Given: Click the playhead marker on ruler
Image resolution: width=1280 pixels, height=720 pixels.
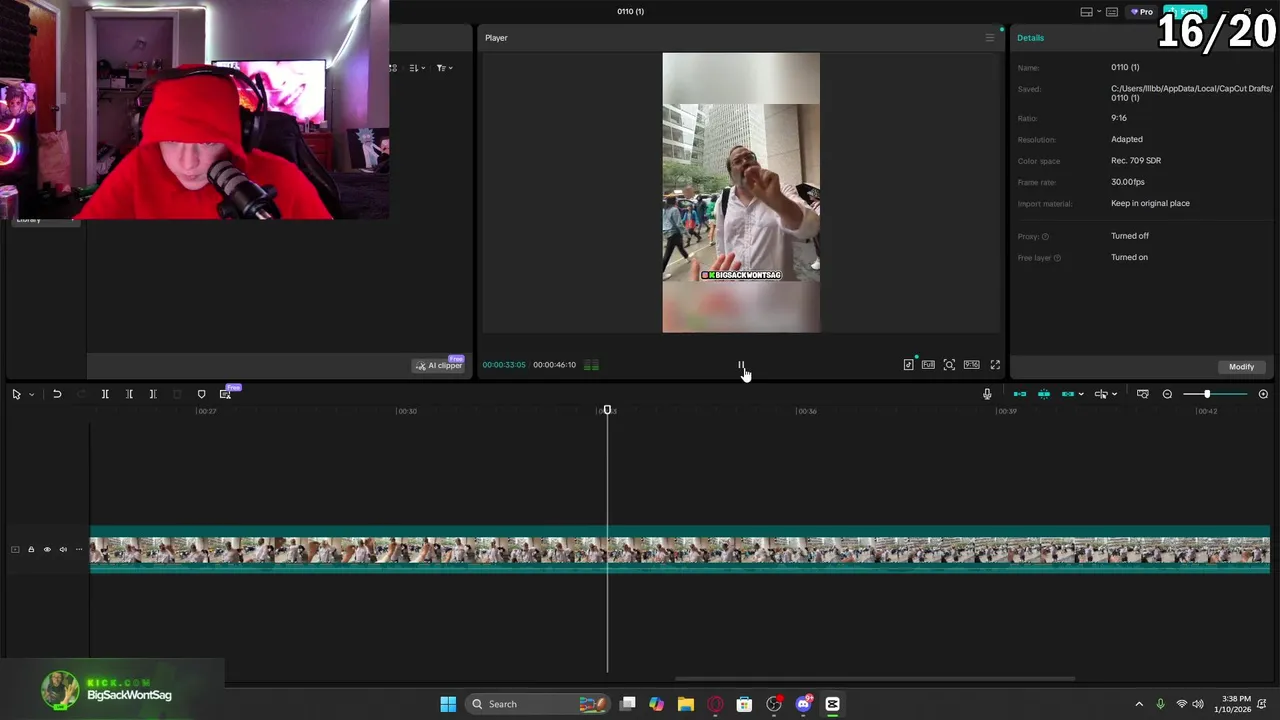Looking at the screenshot, I should (607, 410).
